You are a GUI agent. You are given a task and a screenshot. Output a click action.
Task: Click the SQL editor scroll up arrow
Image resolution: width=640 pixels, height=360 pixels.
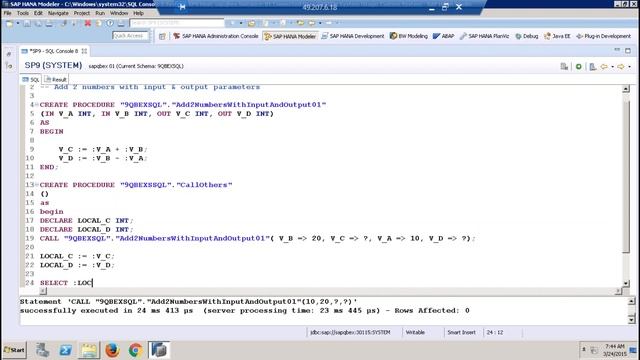(x=626, y=89)
